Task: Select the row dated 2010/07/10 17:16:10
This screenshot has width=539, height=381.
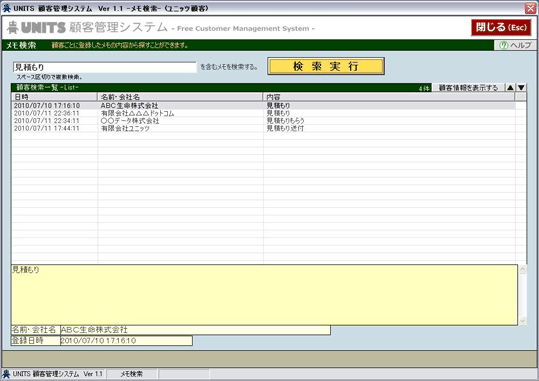Action: (263, 106)
